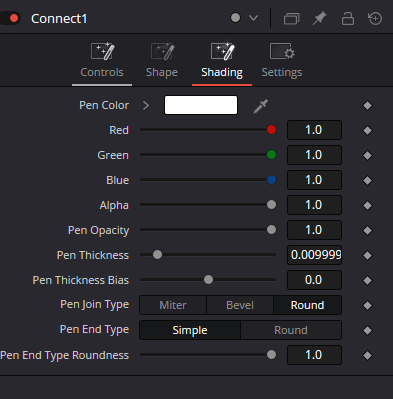The image size is (393, 399).
Task: Click the Pen Thickness Bias slider handle
Action: [x=208, y=280]
